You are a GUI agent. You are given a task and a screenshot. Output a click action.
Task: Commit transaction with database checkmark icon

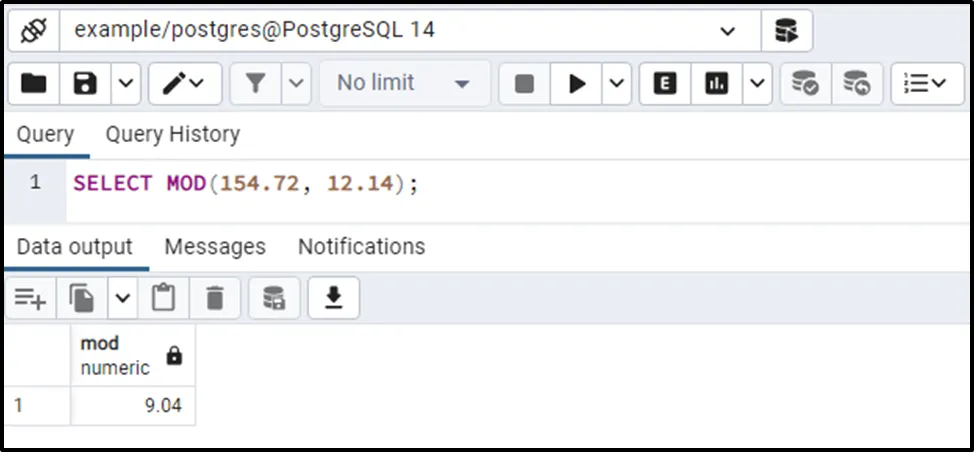point(806,83)
